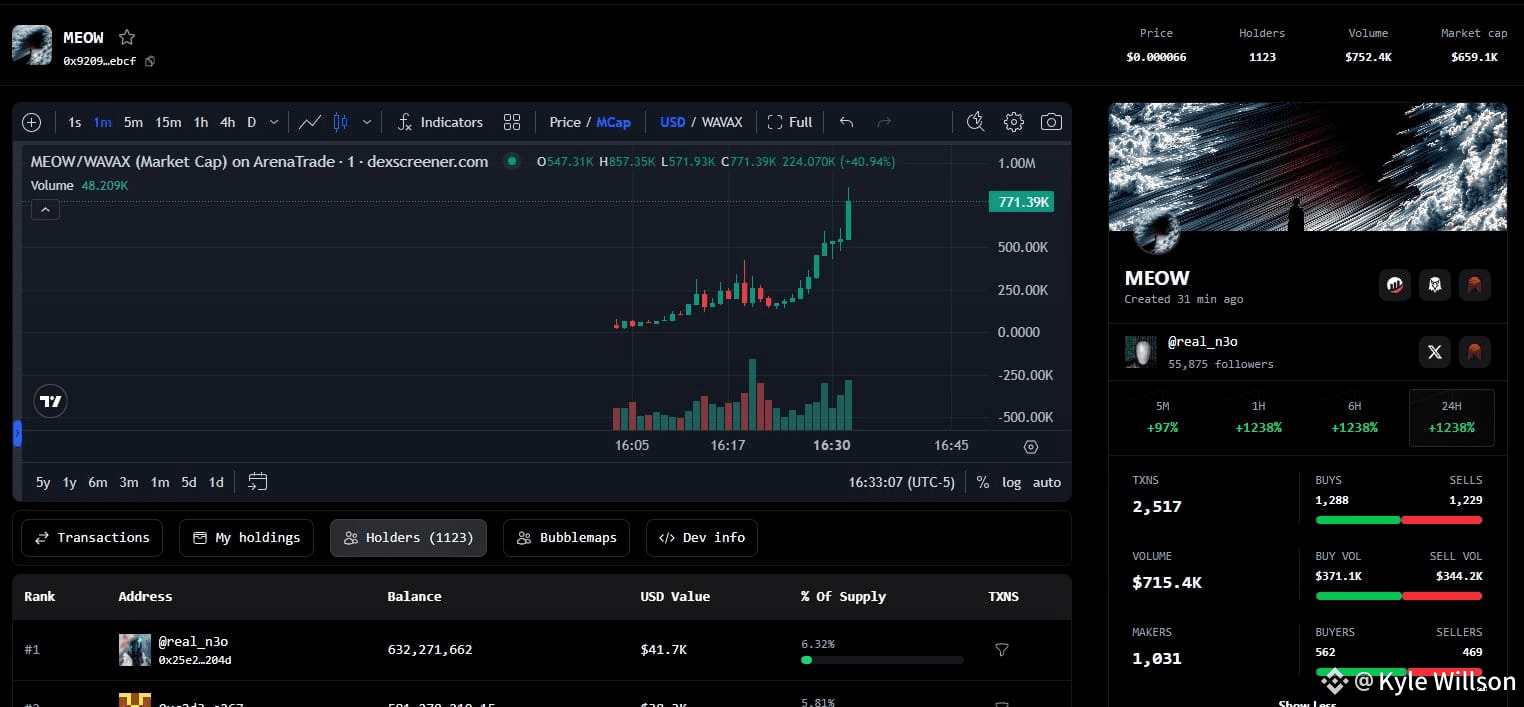Screen dimensions: 1524x707
Task: Open the chart layout grid icon
Action: click(512, 122)
